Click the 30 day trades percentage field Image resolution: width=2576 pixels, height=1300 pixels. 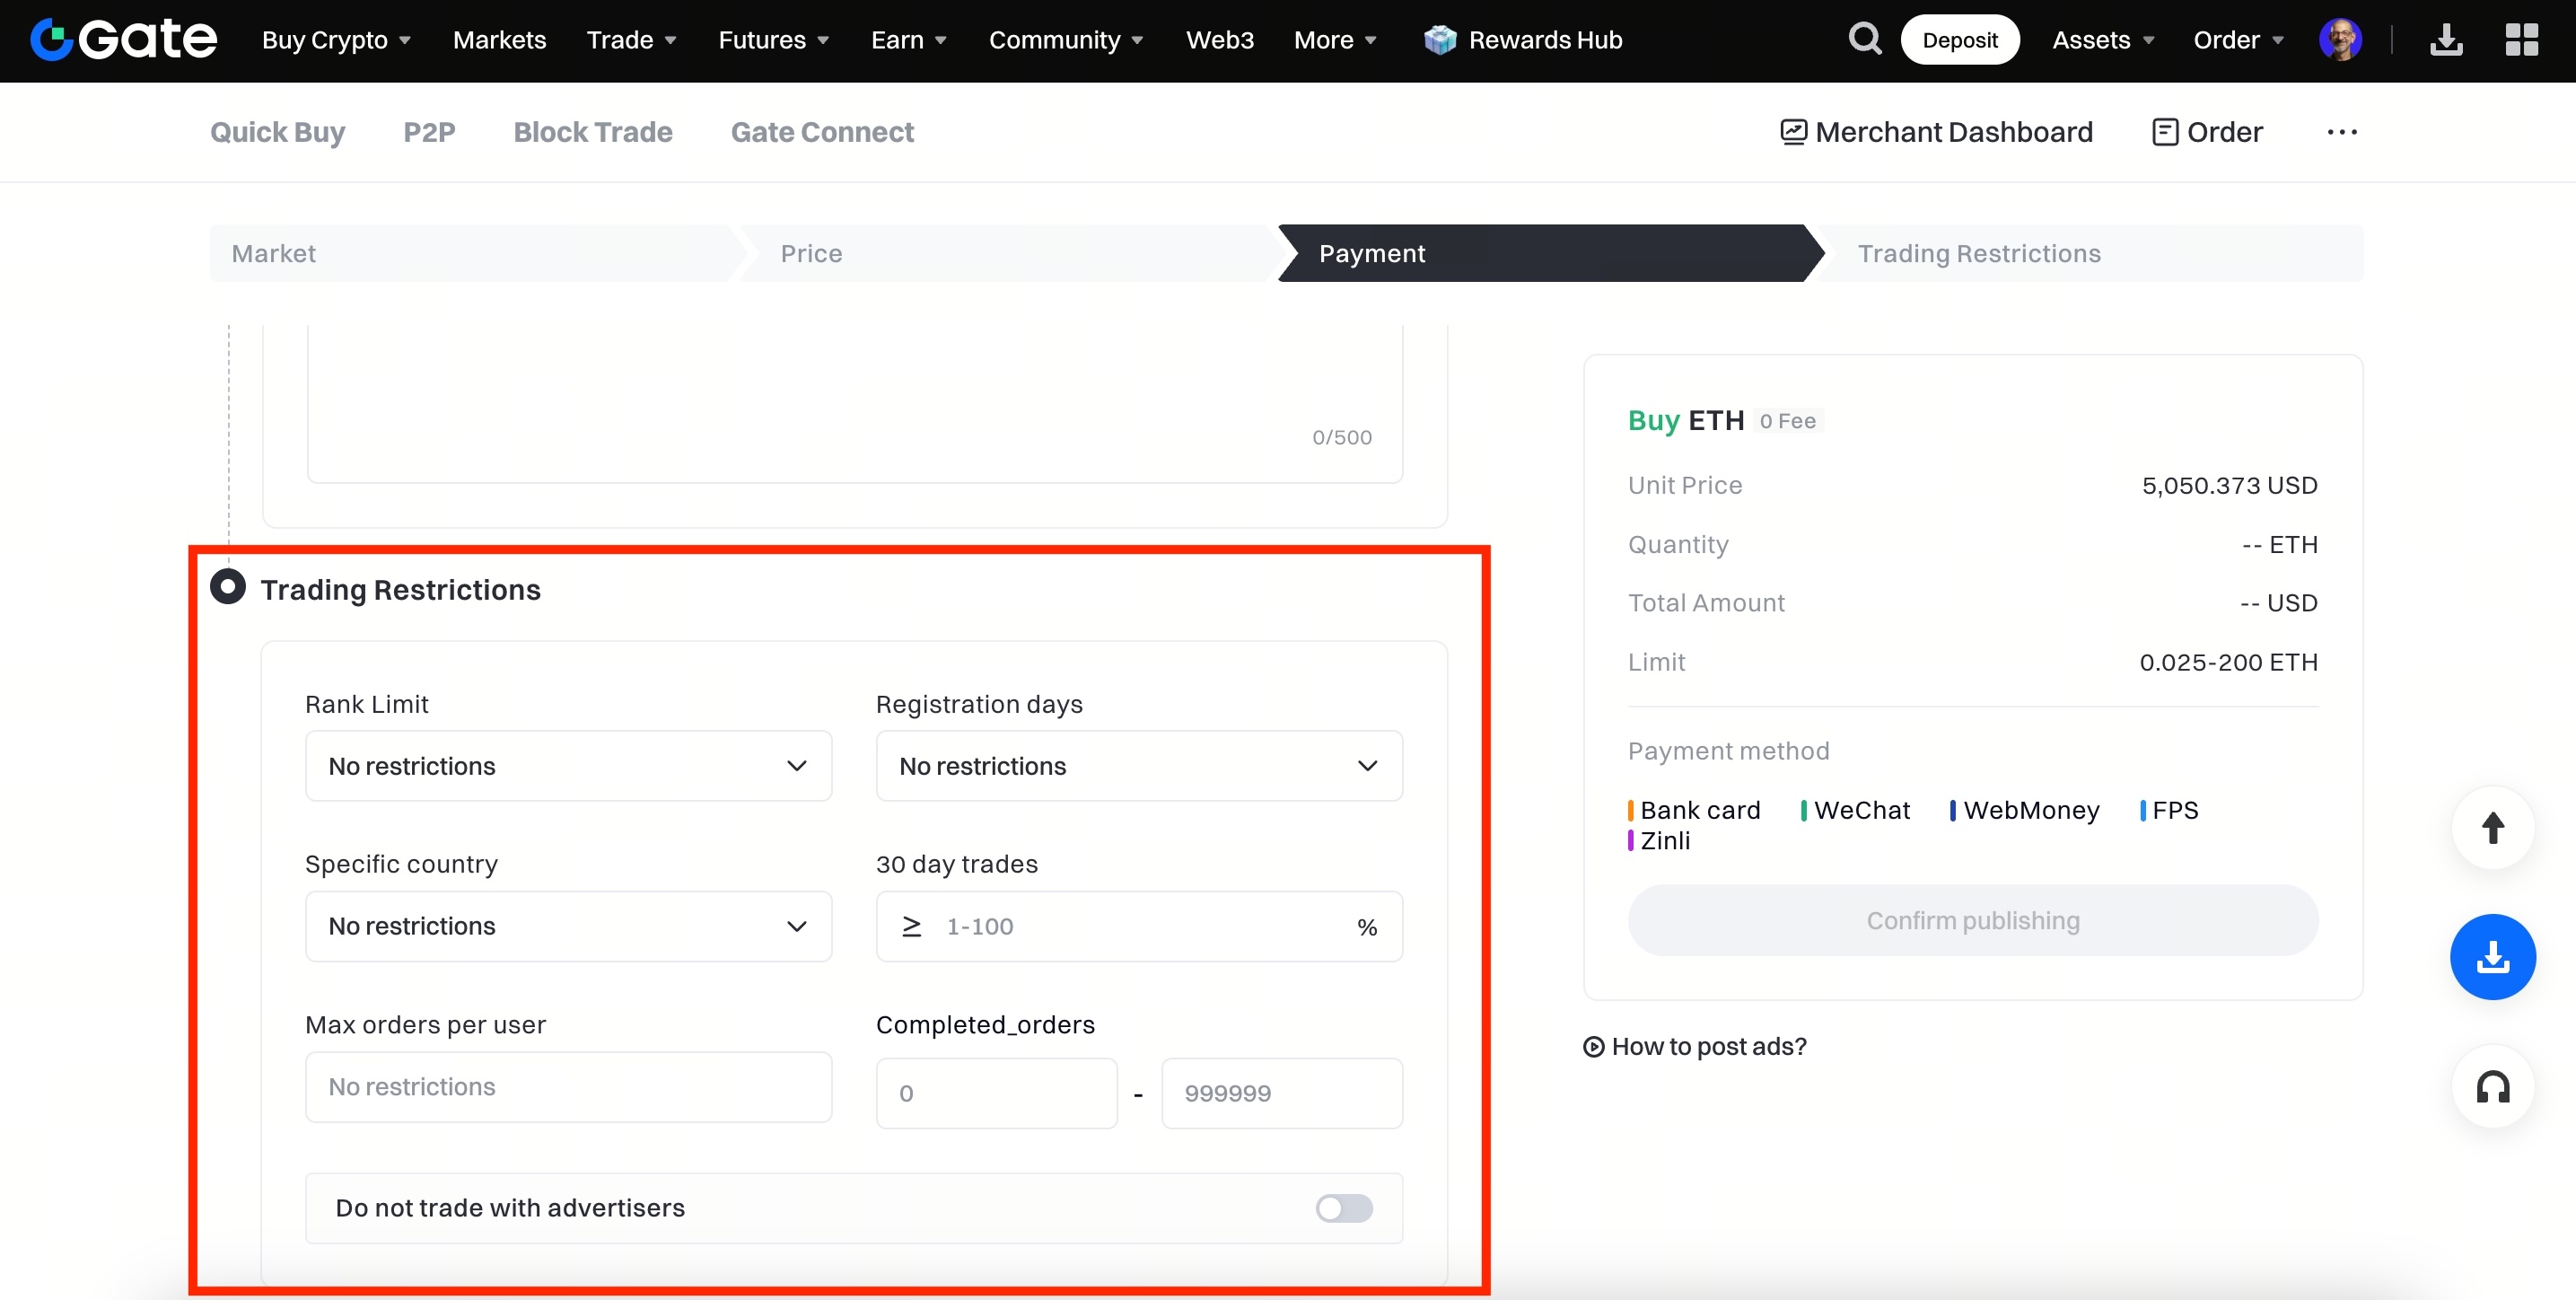click(1140, 926)
